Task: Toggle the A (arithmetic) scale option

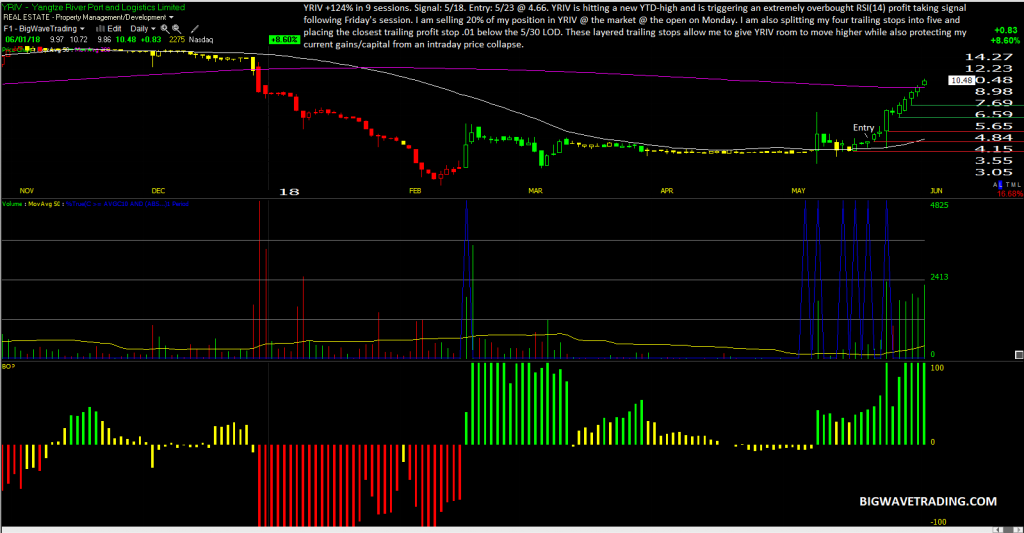Action: click(x=995, y=185)
